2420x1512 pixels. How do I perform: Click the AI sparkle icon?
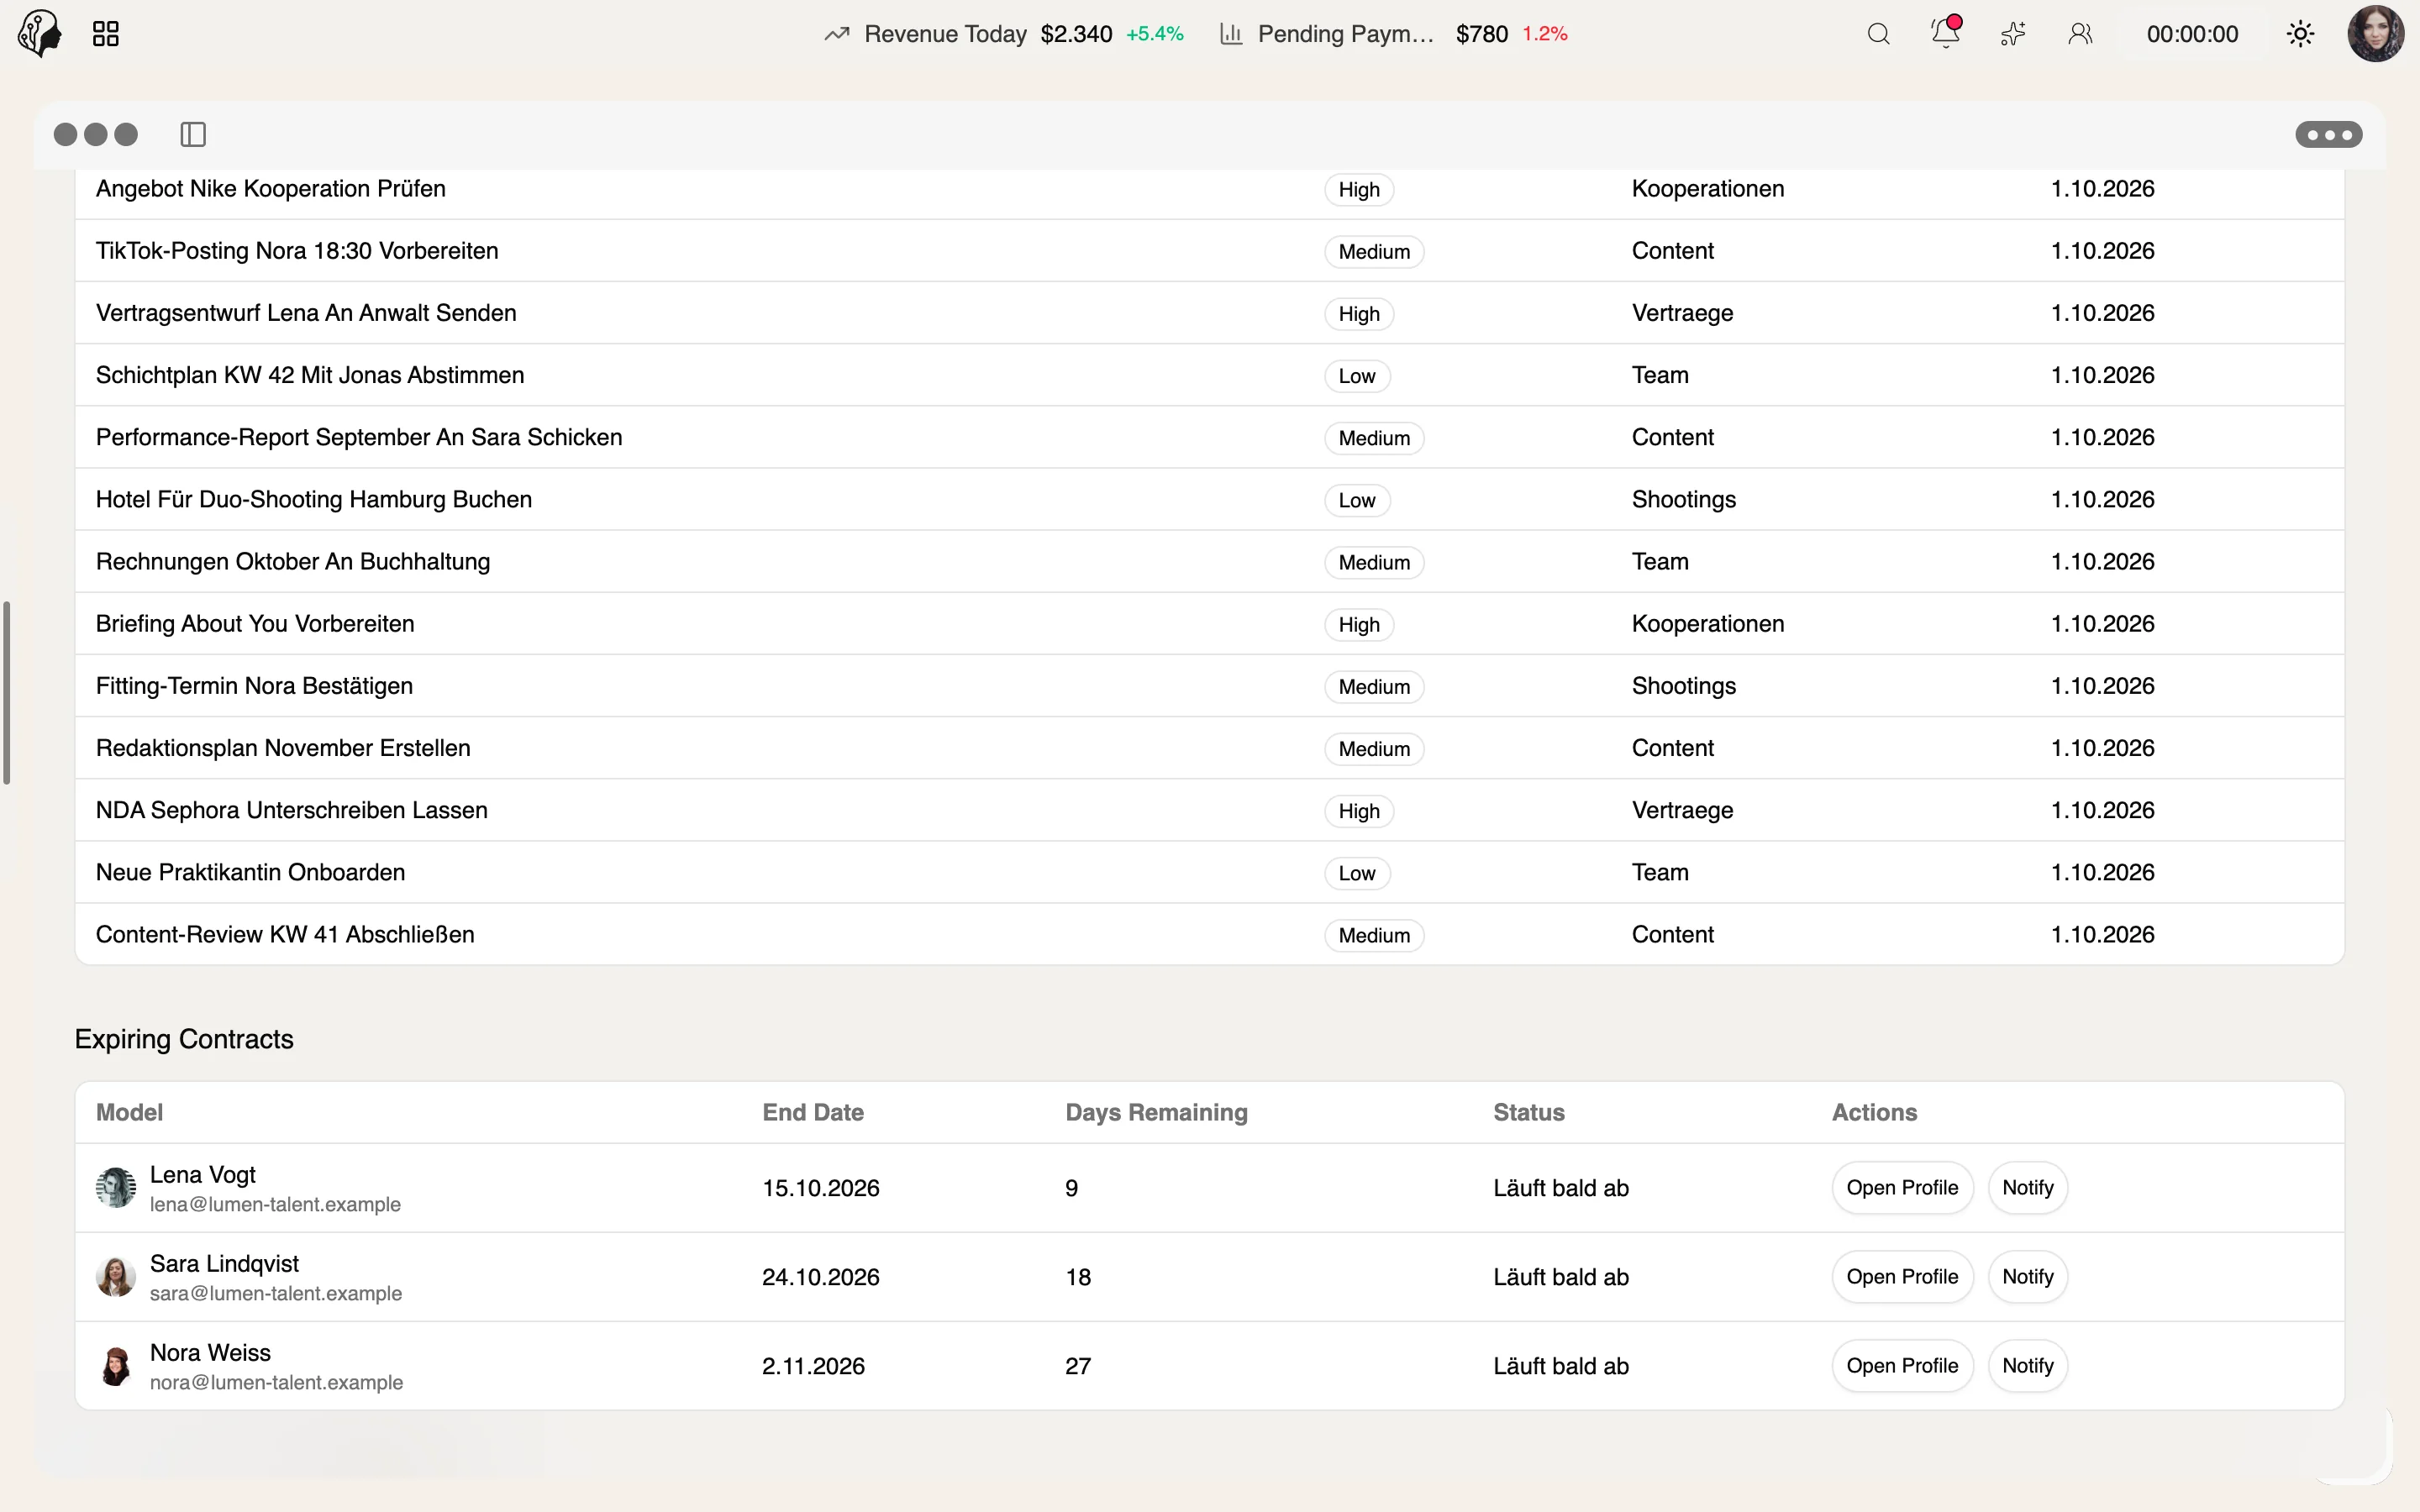pyautogui.click(x=2013, y=34)
